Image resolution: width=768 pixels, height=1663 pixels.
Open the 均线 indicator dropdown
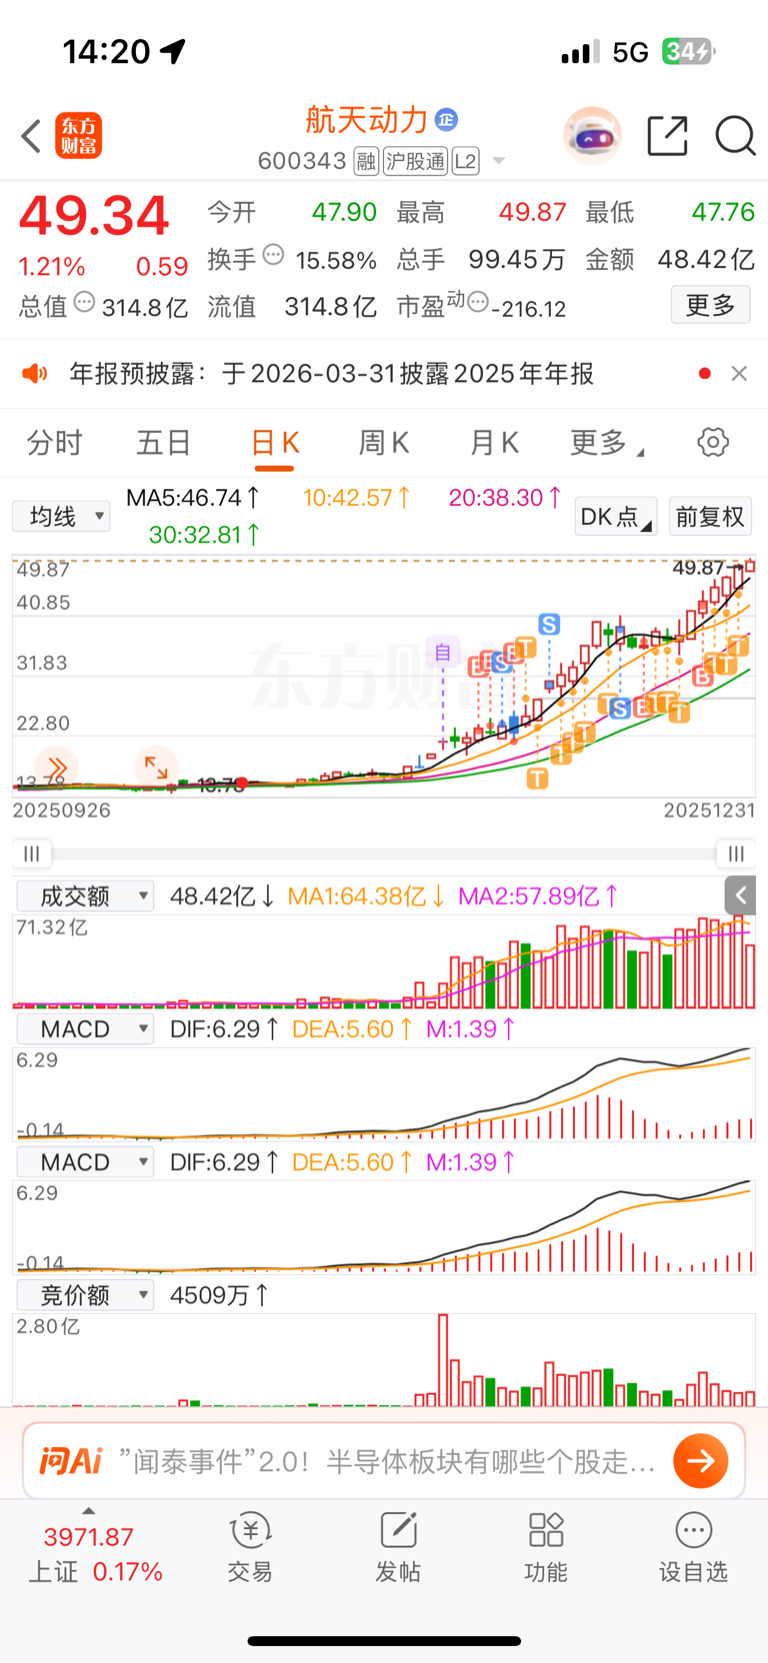62,516
